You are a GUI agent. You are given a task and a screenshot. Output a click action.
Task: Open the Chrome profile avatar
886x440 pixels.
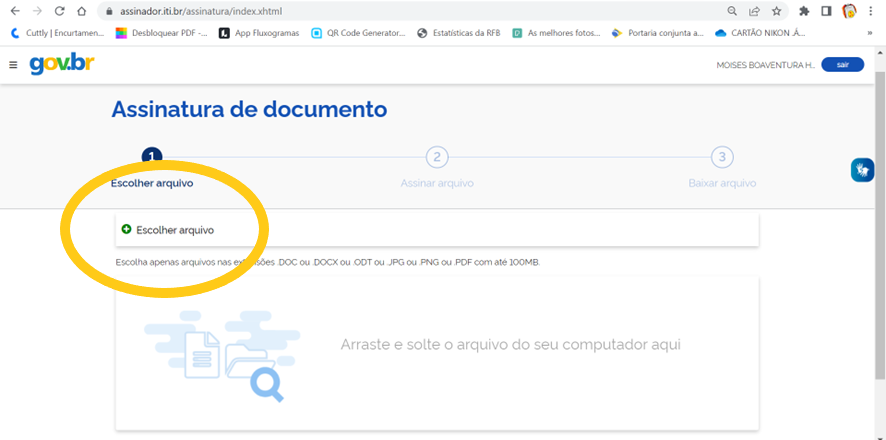click(849, 11)
